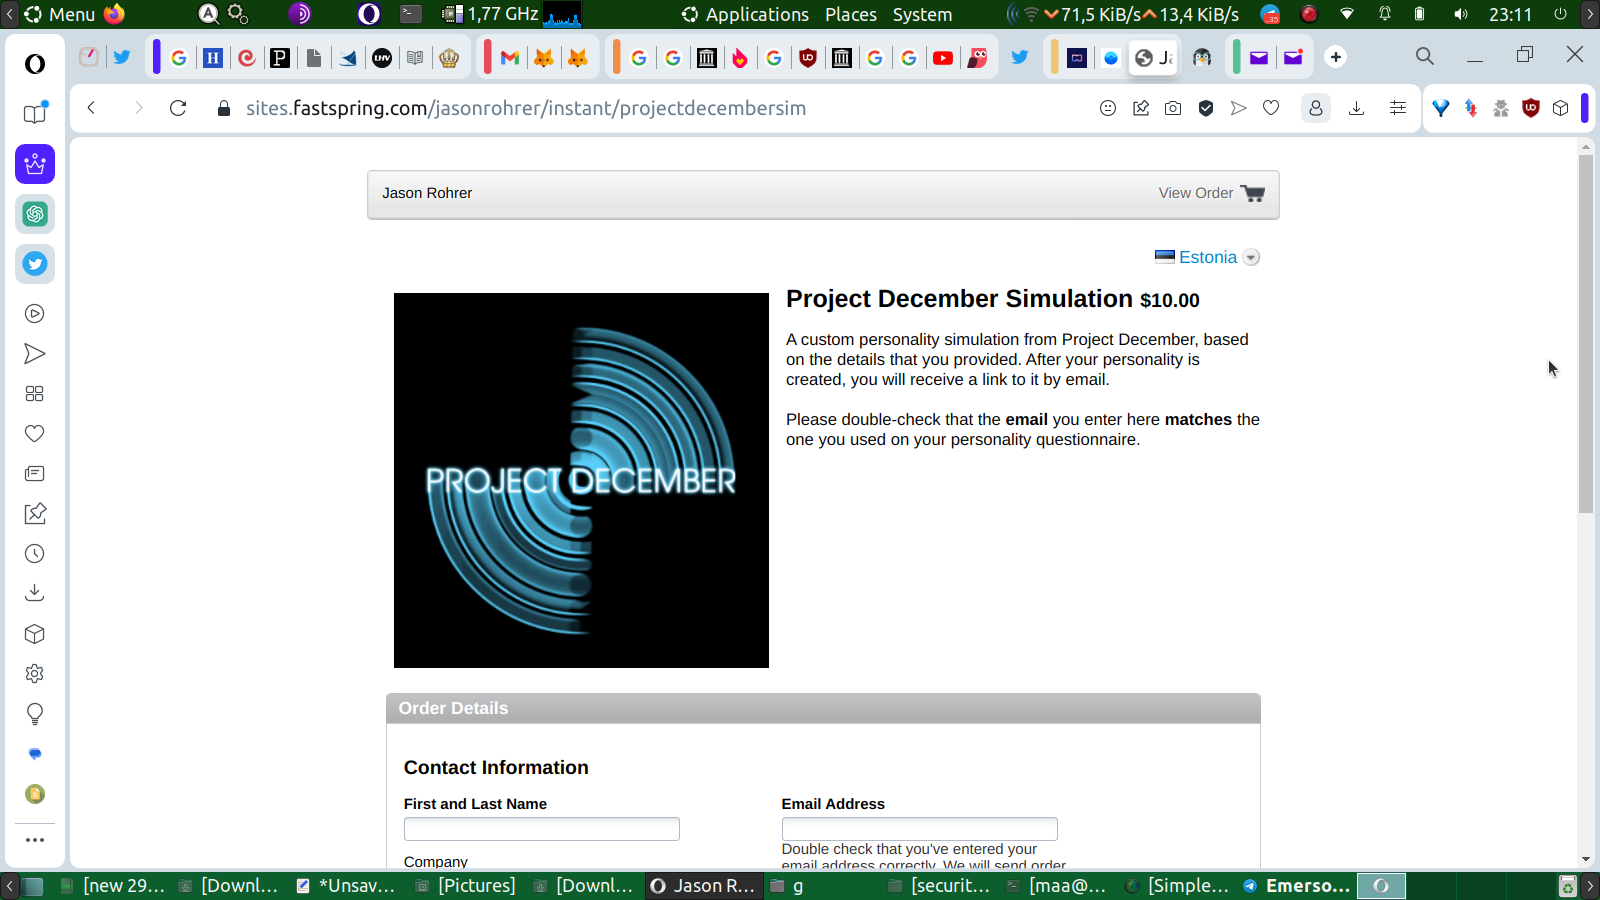Open a new tab with plus button
The width and height of the screenshot is (1600, 900).
1336,57
